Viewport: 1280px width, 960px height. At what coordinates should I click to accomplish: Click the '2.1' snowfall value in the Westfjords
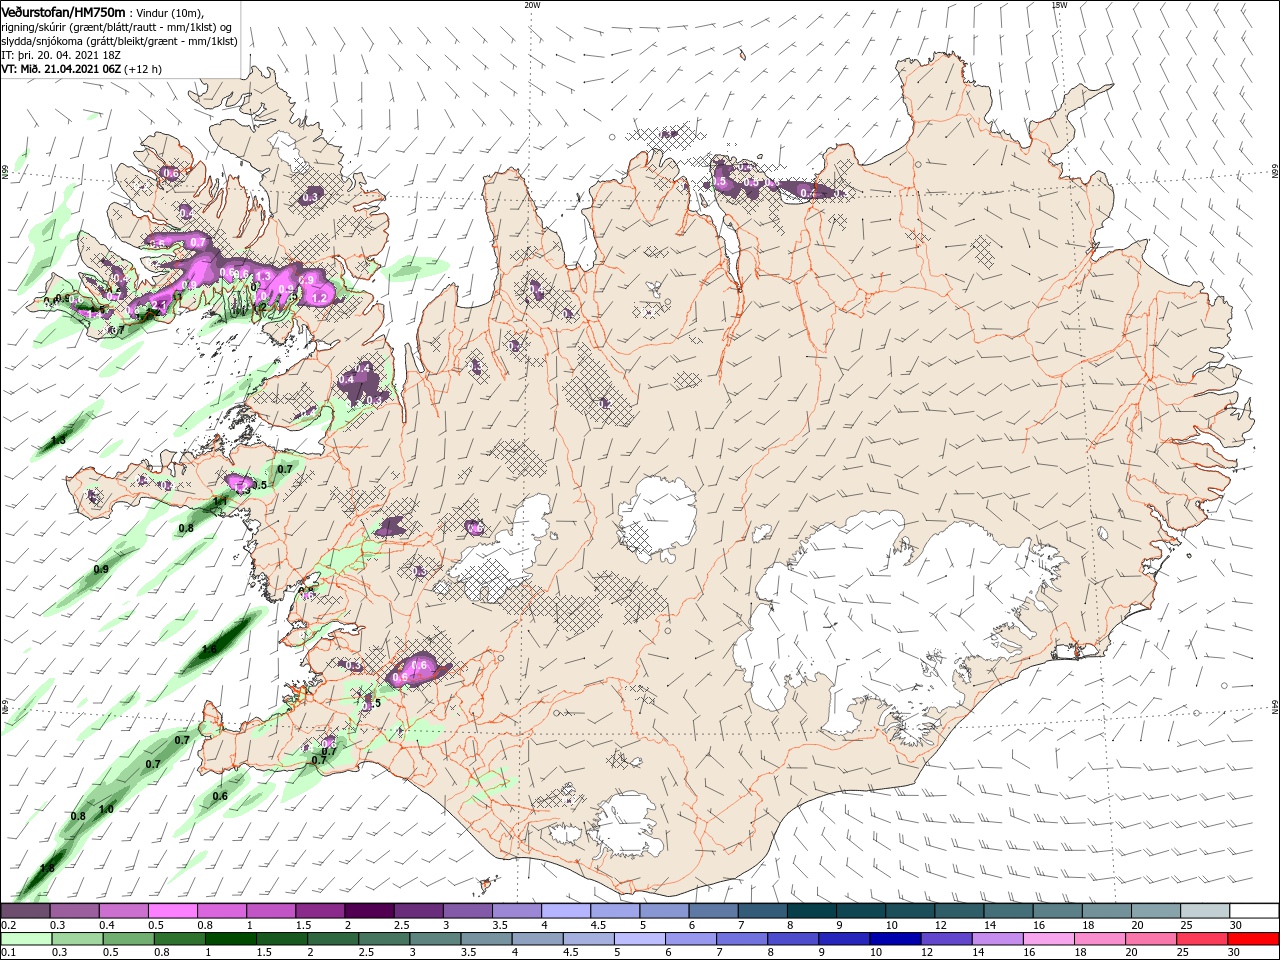160,305
